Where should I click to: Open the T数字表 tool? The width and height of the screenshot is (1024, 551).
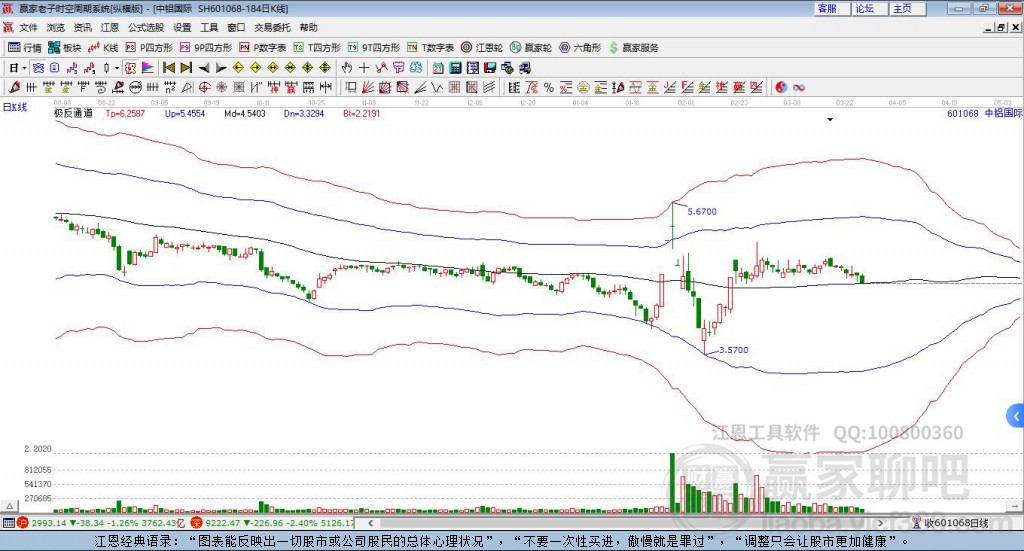430,48
